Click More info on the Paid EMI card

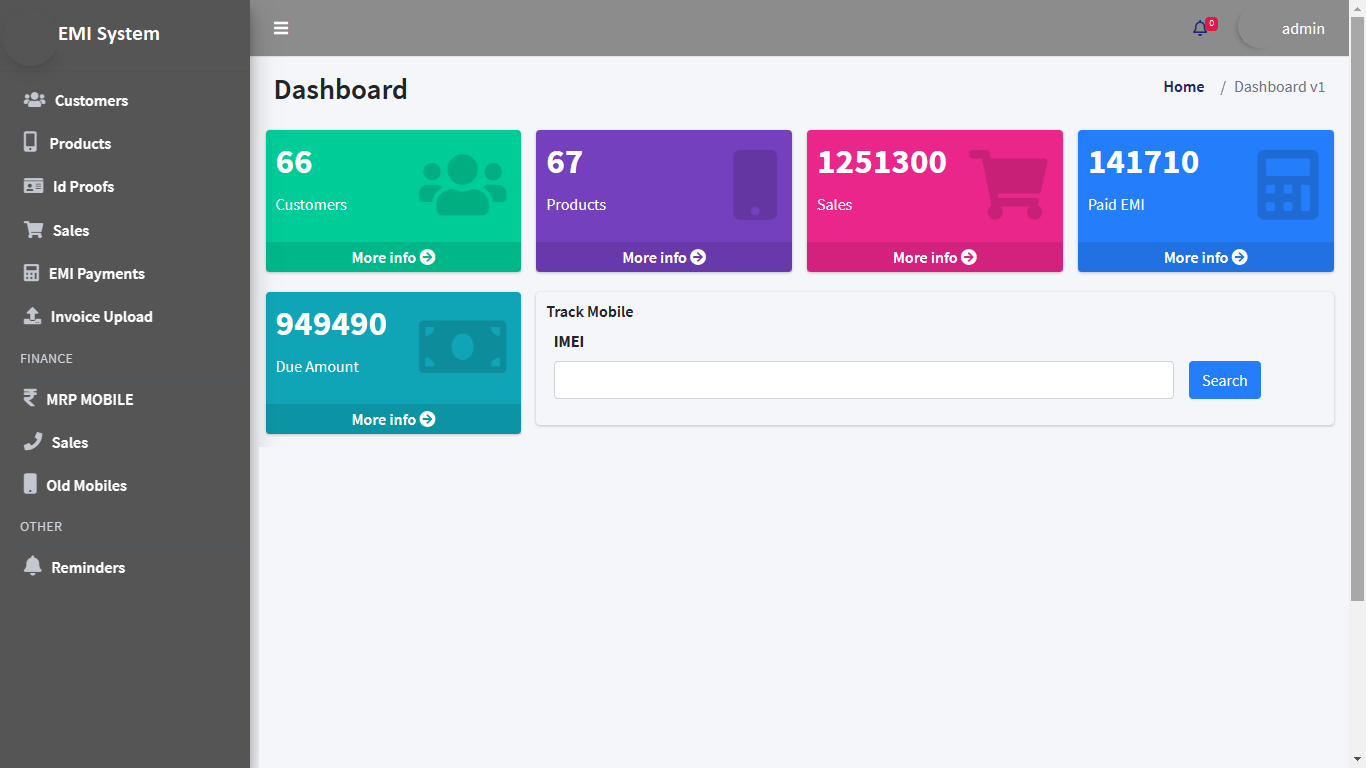tap(1205, 258)
